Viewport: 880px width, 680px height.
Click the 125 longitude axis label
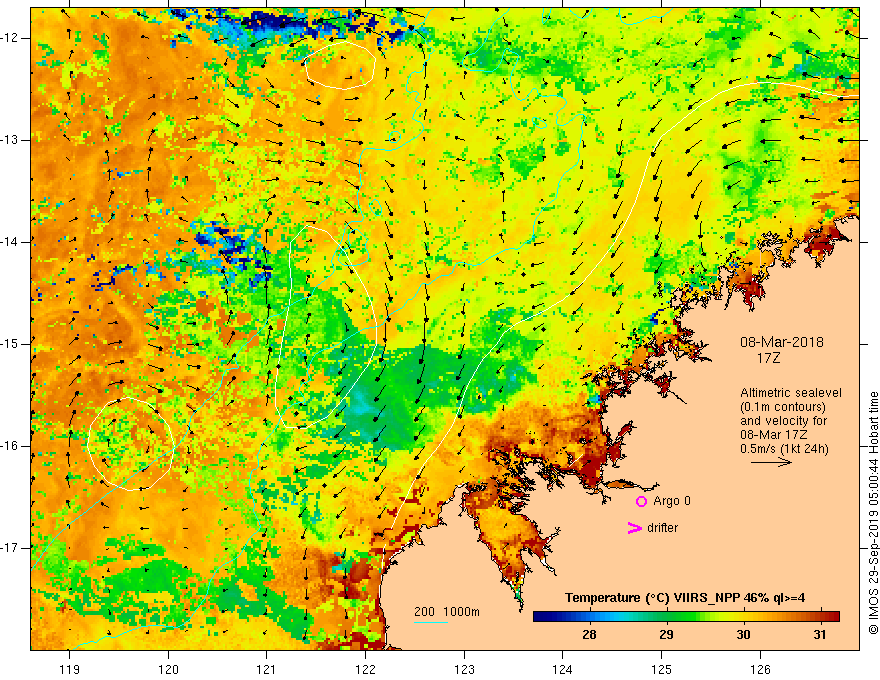[662, 669]
